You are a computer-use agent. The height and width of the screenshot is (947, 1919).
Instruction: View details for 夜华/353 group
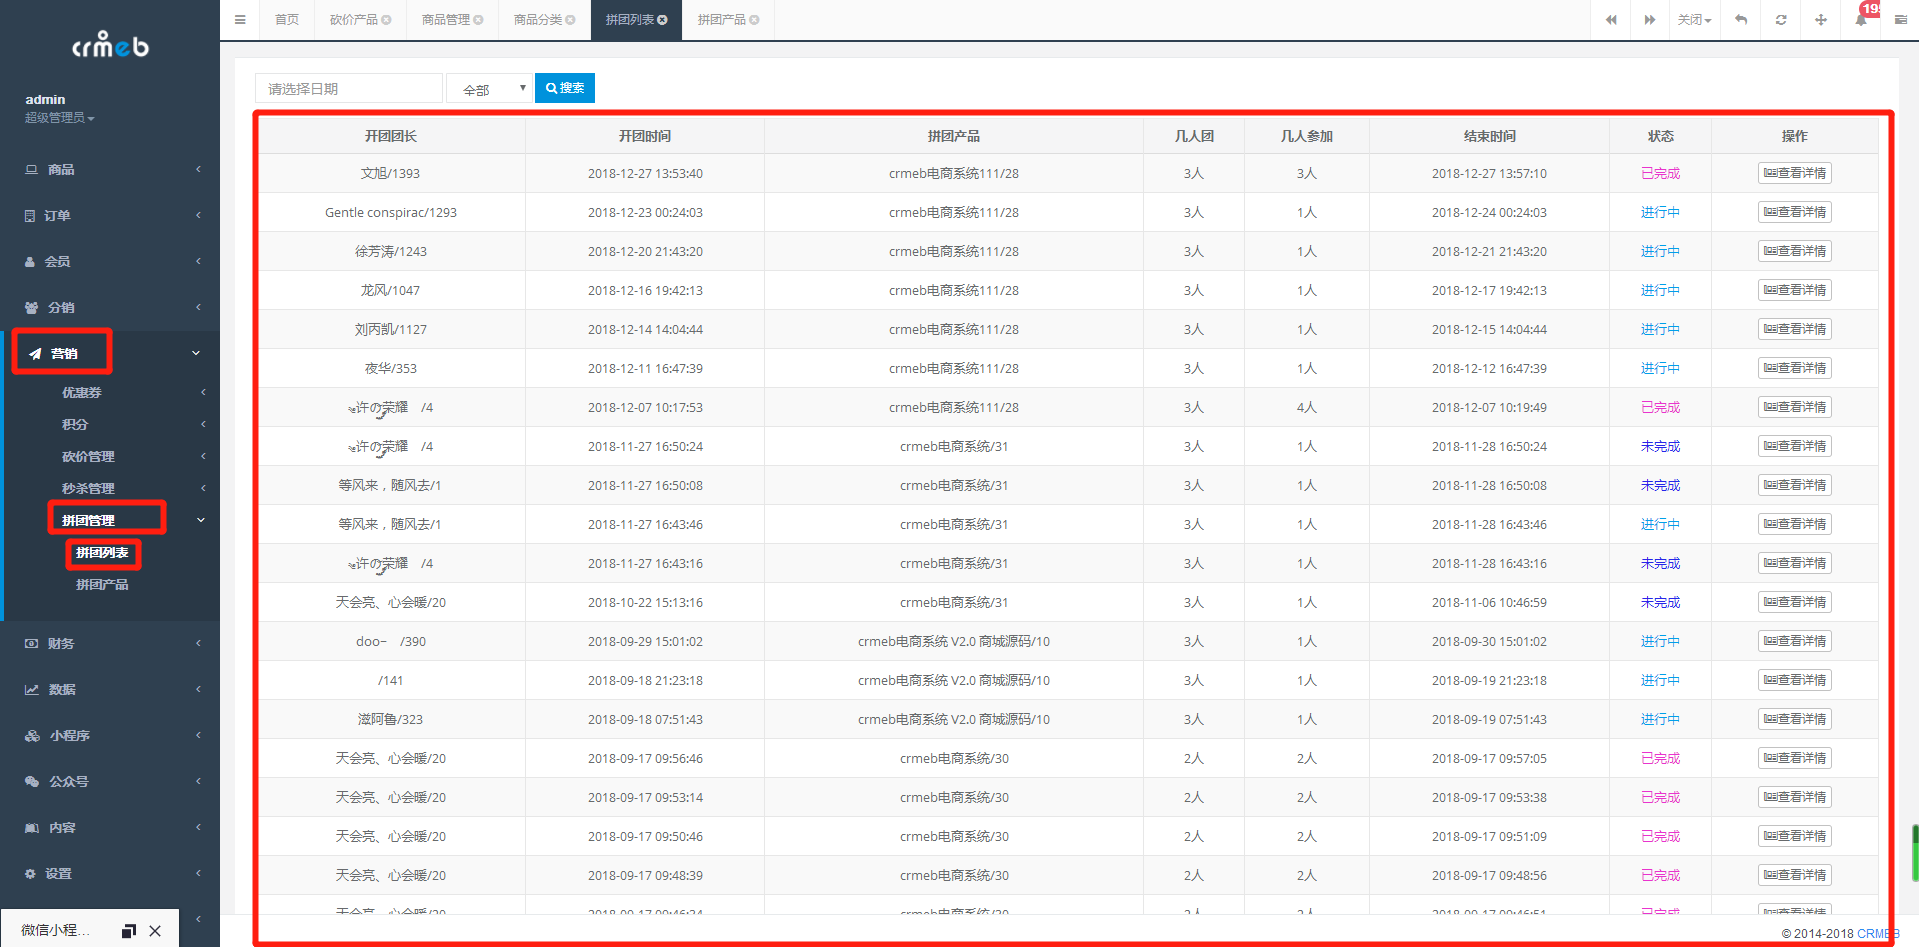pyautogui.click(x=1795, y=368)
